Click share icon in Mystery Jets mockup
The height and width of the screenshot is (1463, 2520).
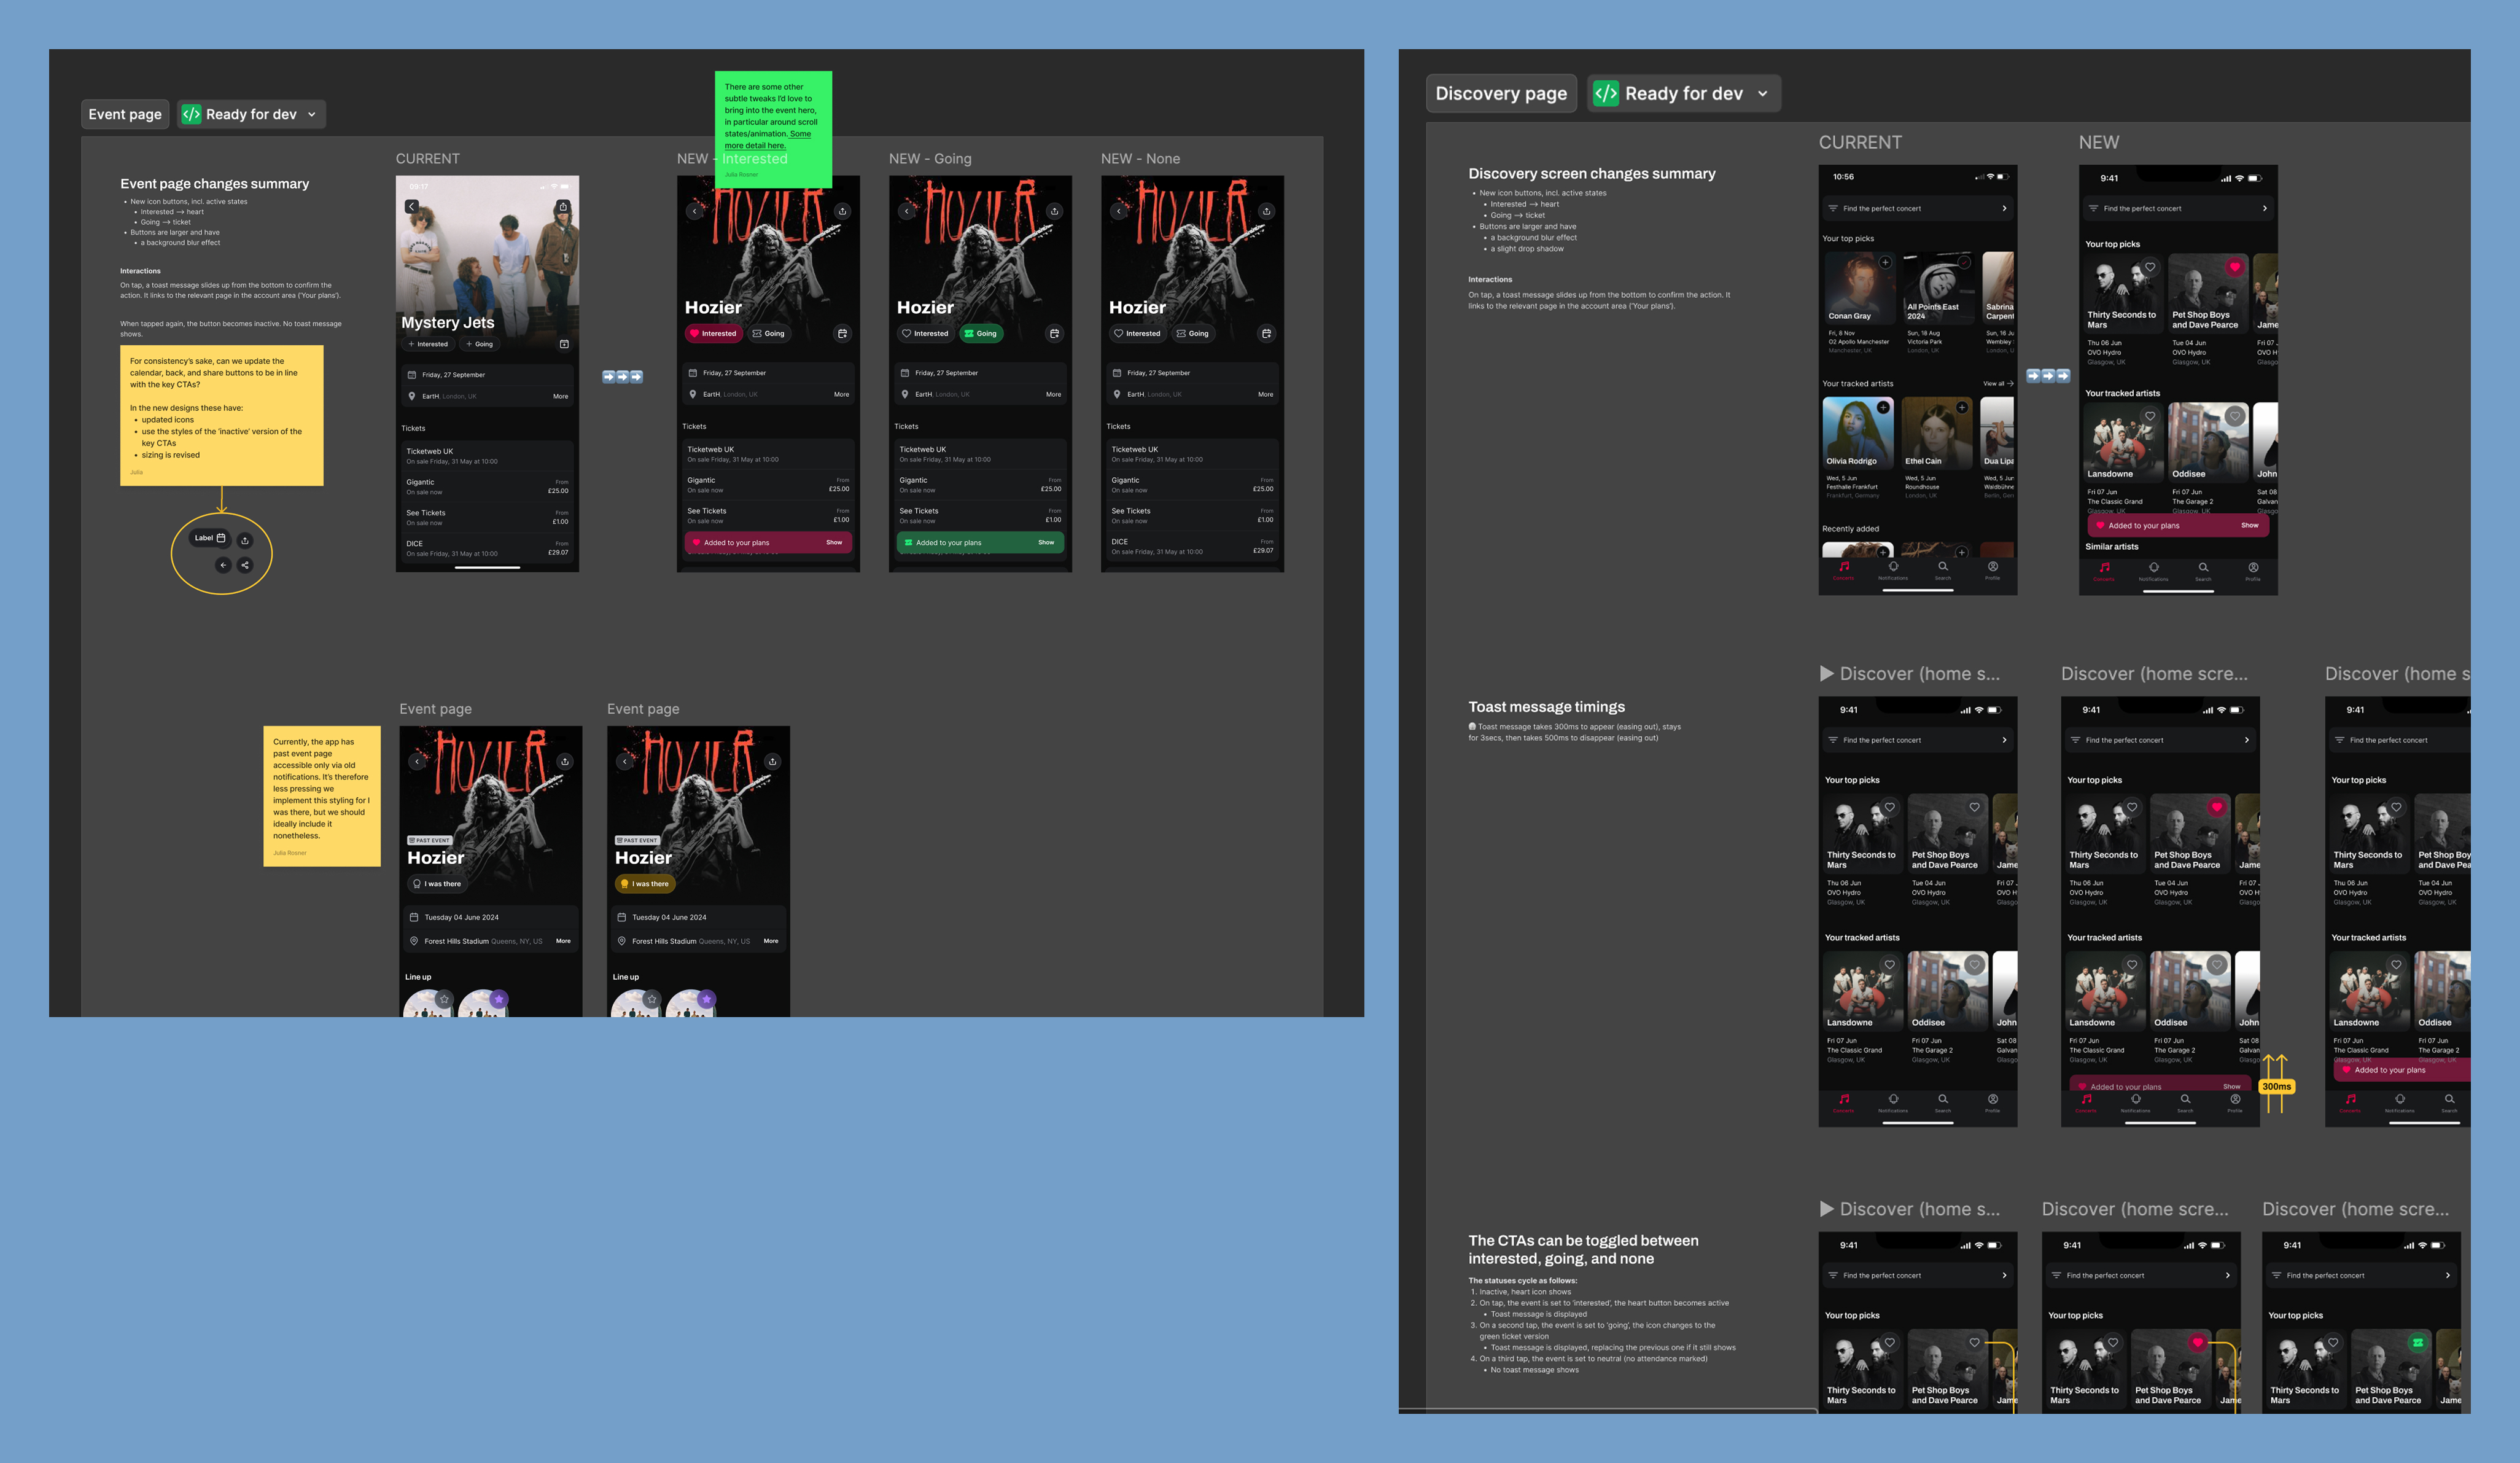tap(563, 206)
